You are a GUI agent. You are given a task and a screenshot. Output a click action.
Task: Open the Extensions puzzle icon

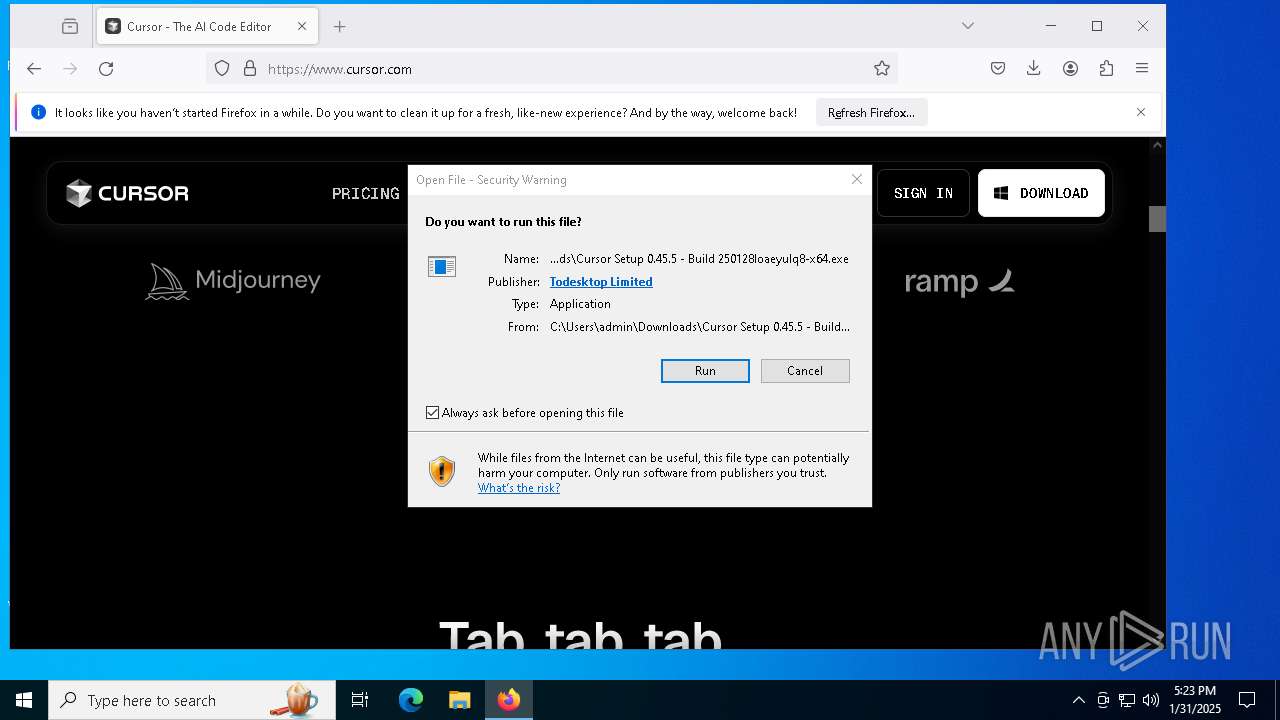click(x=1106, y=69)
